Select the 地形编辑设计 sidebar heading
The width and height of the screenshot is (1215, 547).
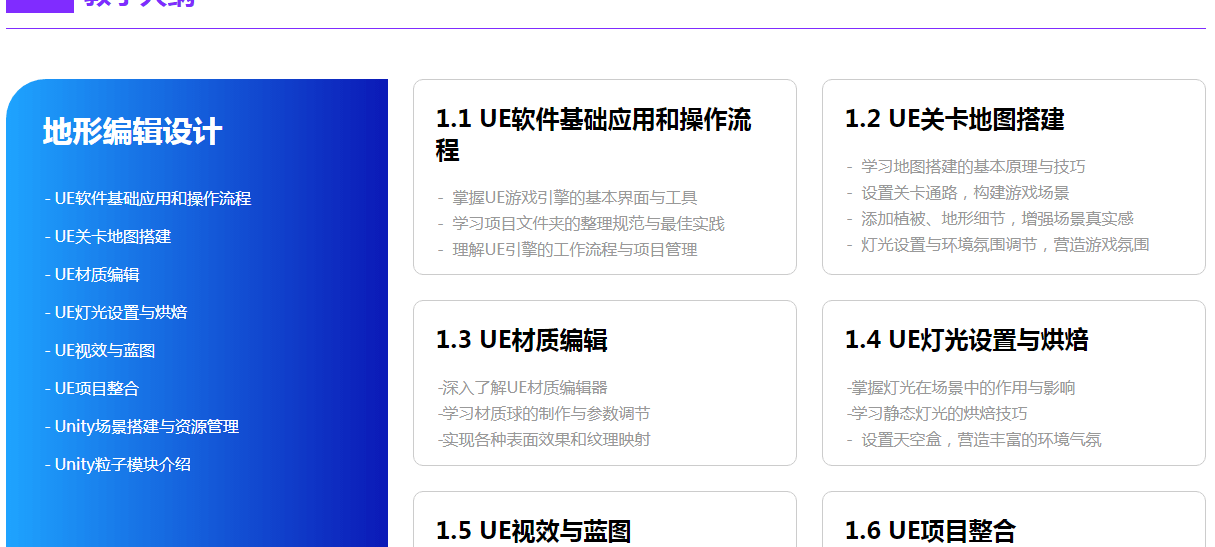click(x=132, y=132)
